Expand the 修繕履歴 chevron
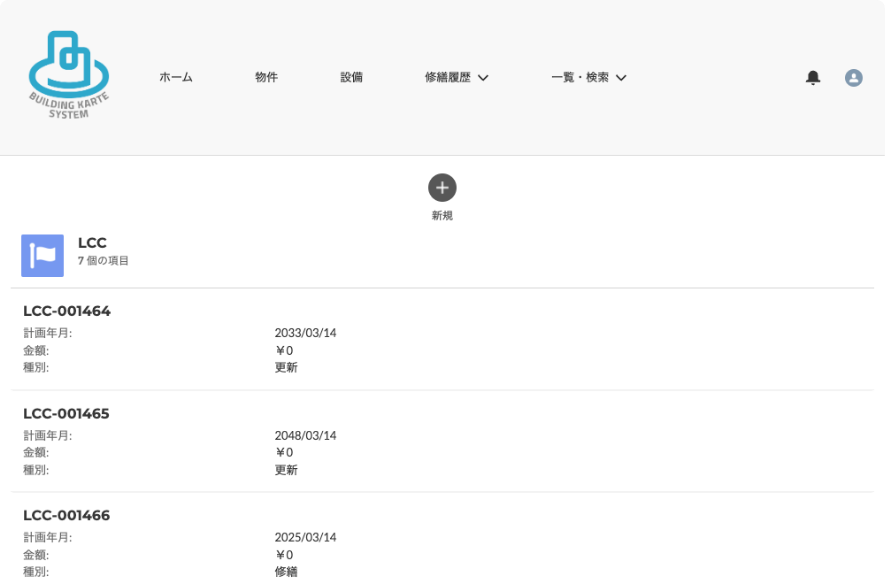The image size is (885, 583). coord(483,78)
